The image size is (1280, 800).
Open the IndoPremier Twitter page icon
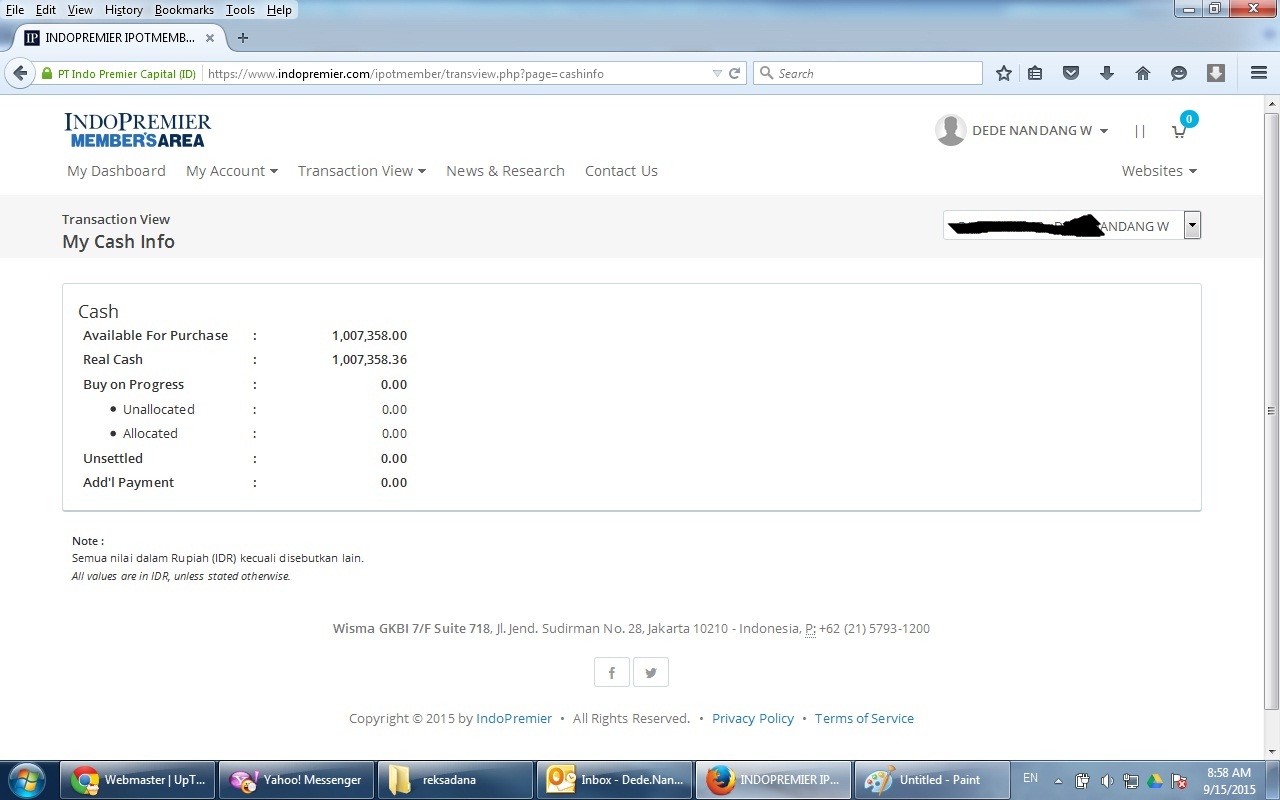tap(651, 672)
